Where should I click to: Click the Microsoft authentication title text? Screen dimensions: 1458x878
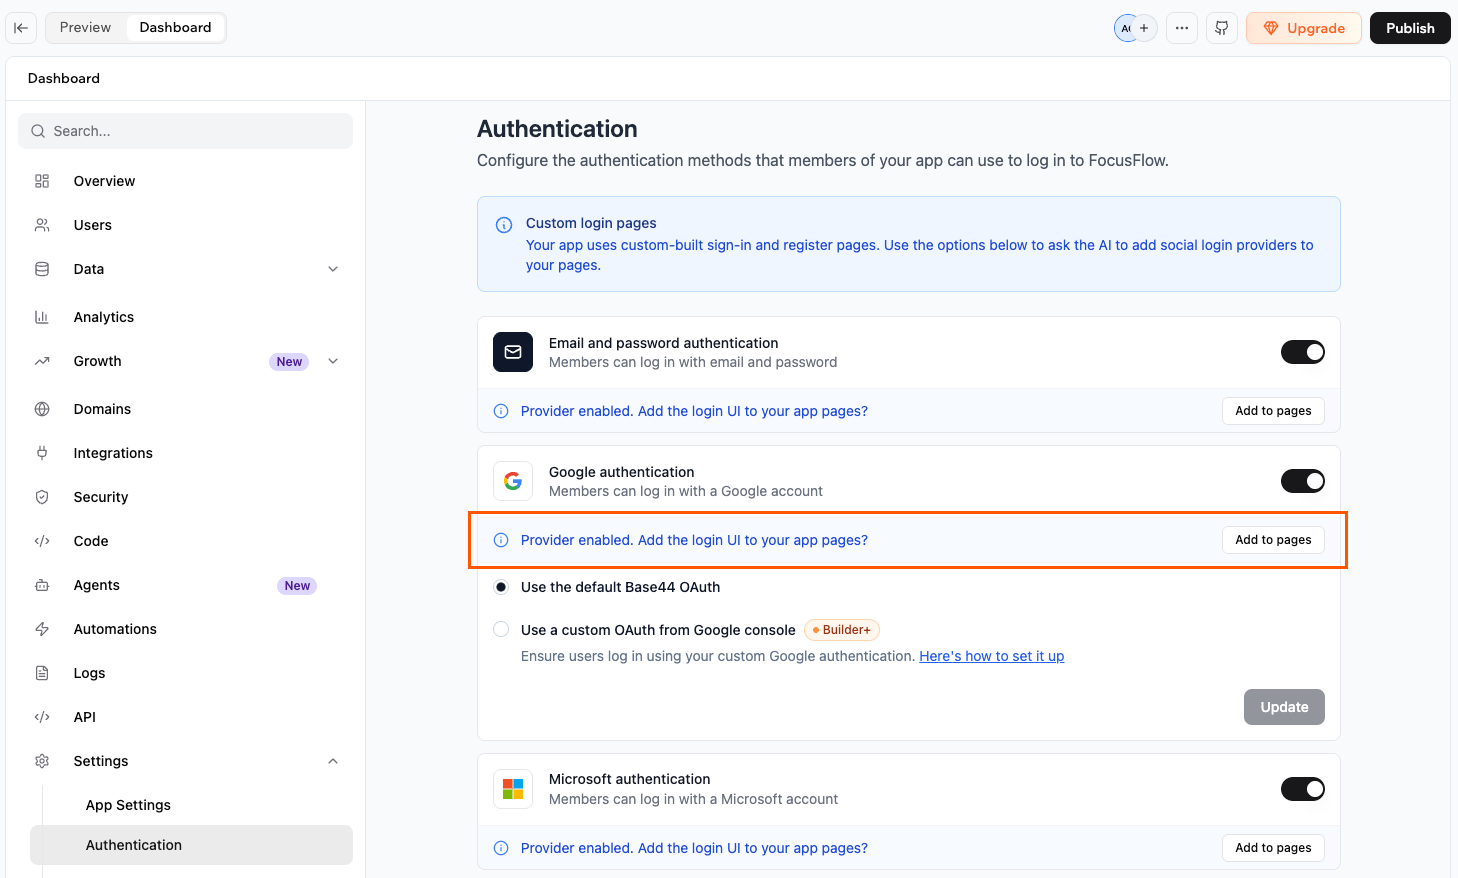[x=629, y=779]
